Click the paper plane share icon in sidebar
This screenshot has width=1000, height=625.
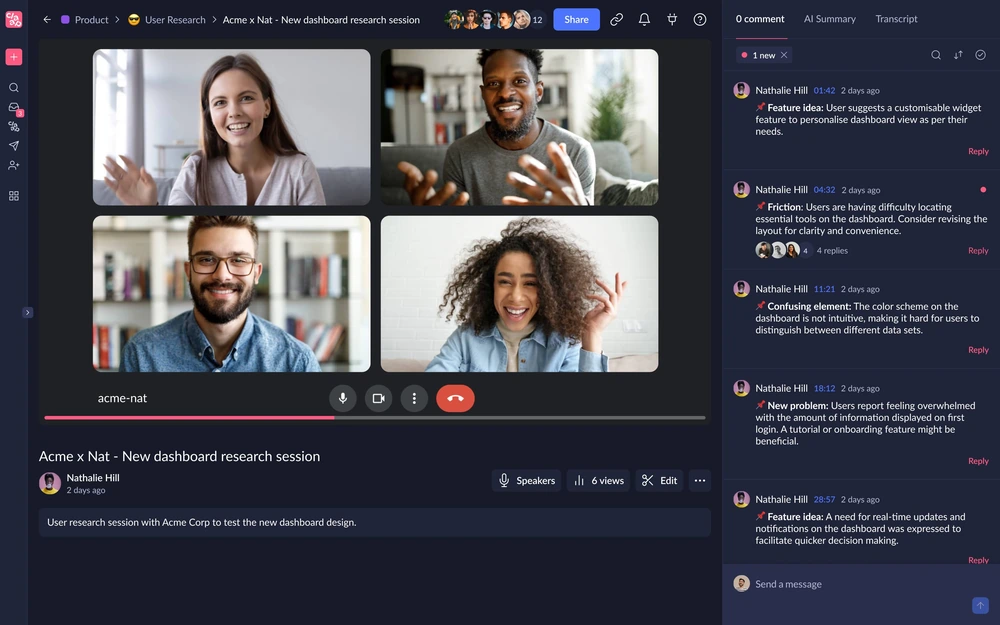pyautogui.click(x=13, y=145)
